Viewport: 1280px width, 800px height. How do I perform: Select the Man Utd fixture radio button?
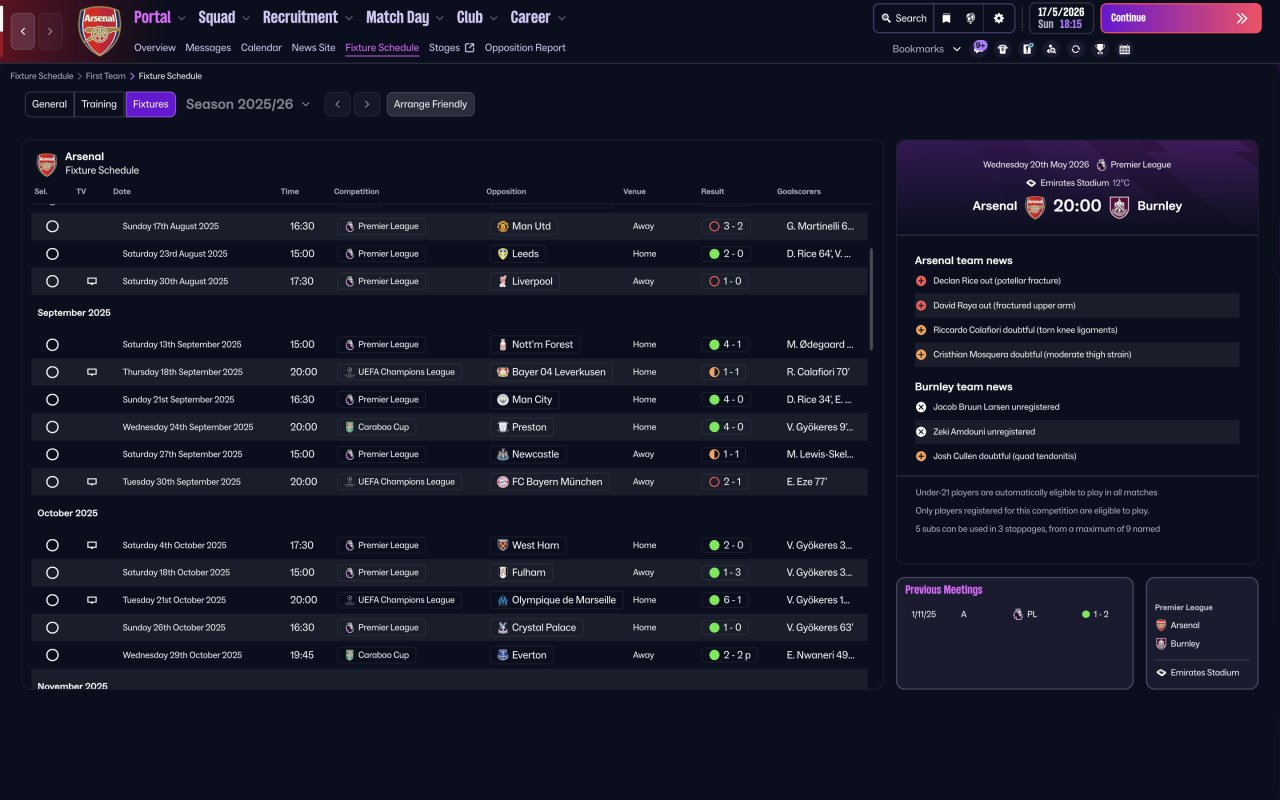point(52,227)
